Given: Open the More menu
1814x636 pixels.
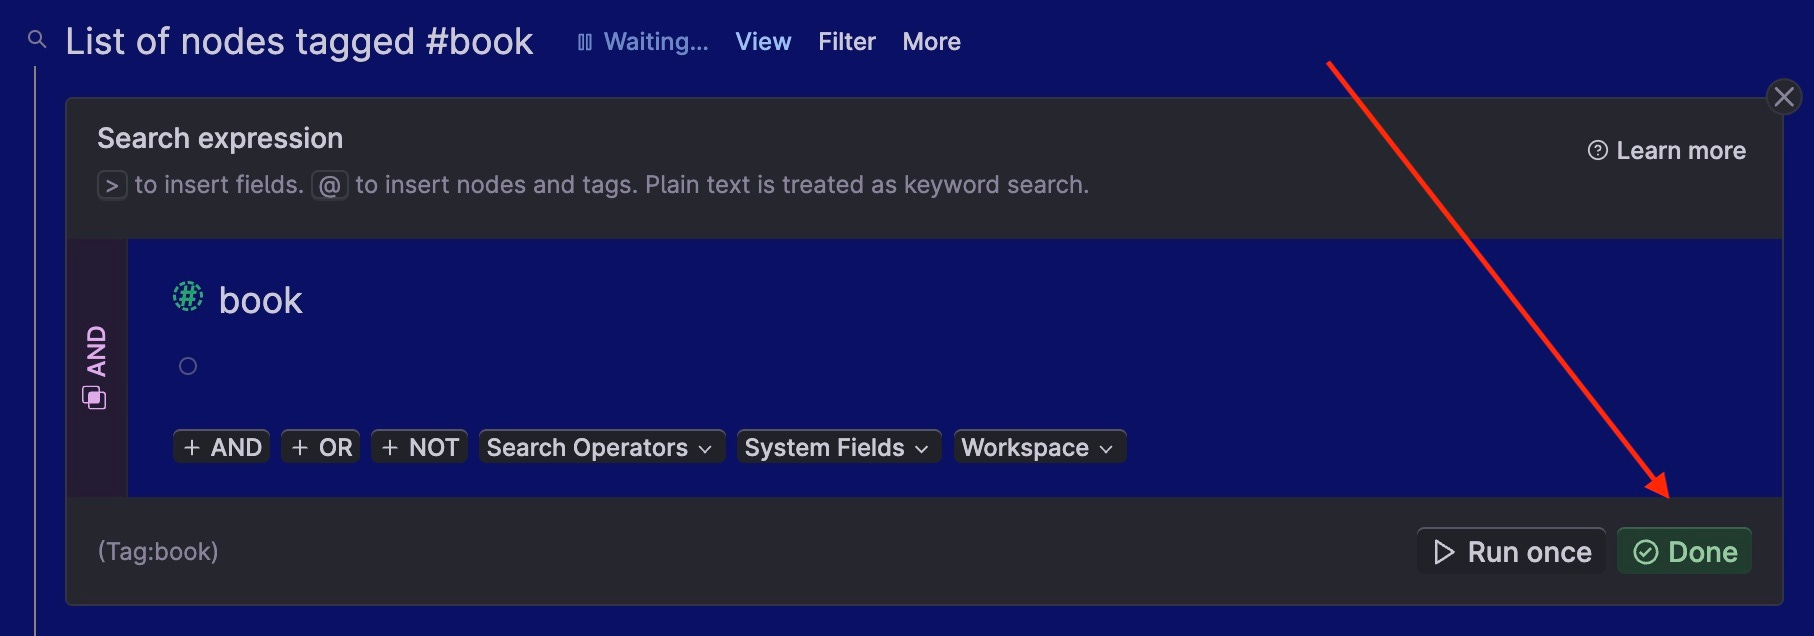Looking at the screenshot, I should point(931,42).
